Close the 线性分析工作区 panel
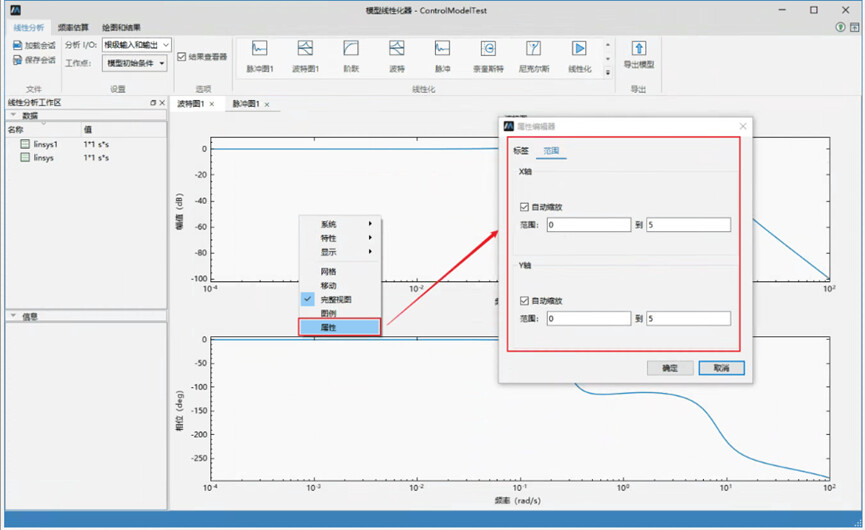The height and width of the screenshot is (530, 865). pos(162,103)
